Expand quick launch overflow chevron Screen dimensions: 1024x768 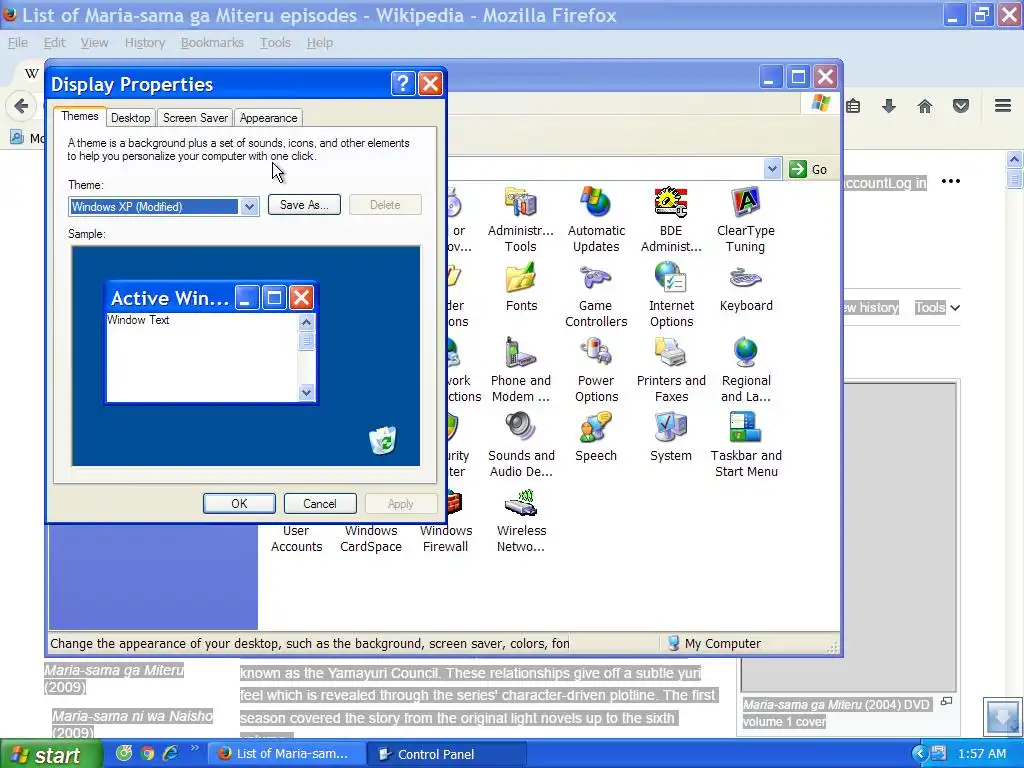tap(194, 748)
